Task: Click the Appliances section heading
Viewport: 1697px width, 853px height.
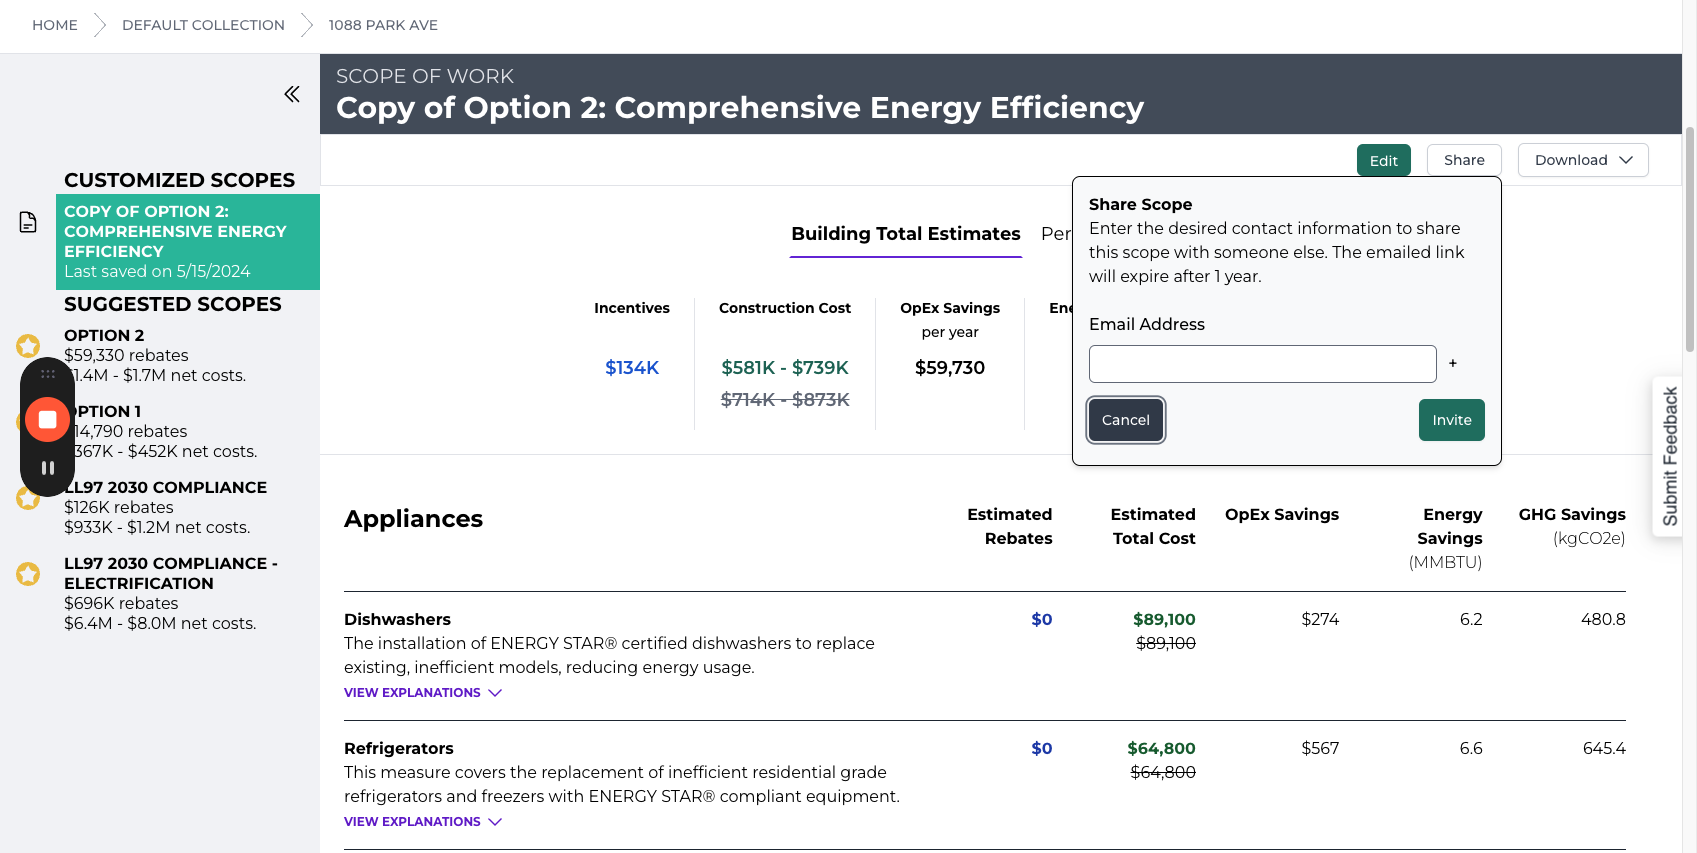Action: point(413,519)
